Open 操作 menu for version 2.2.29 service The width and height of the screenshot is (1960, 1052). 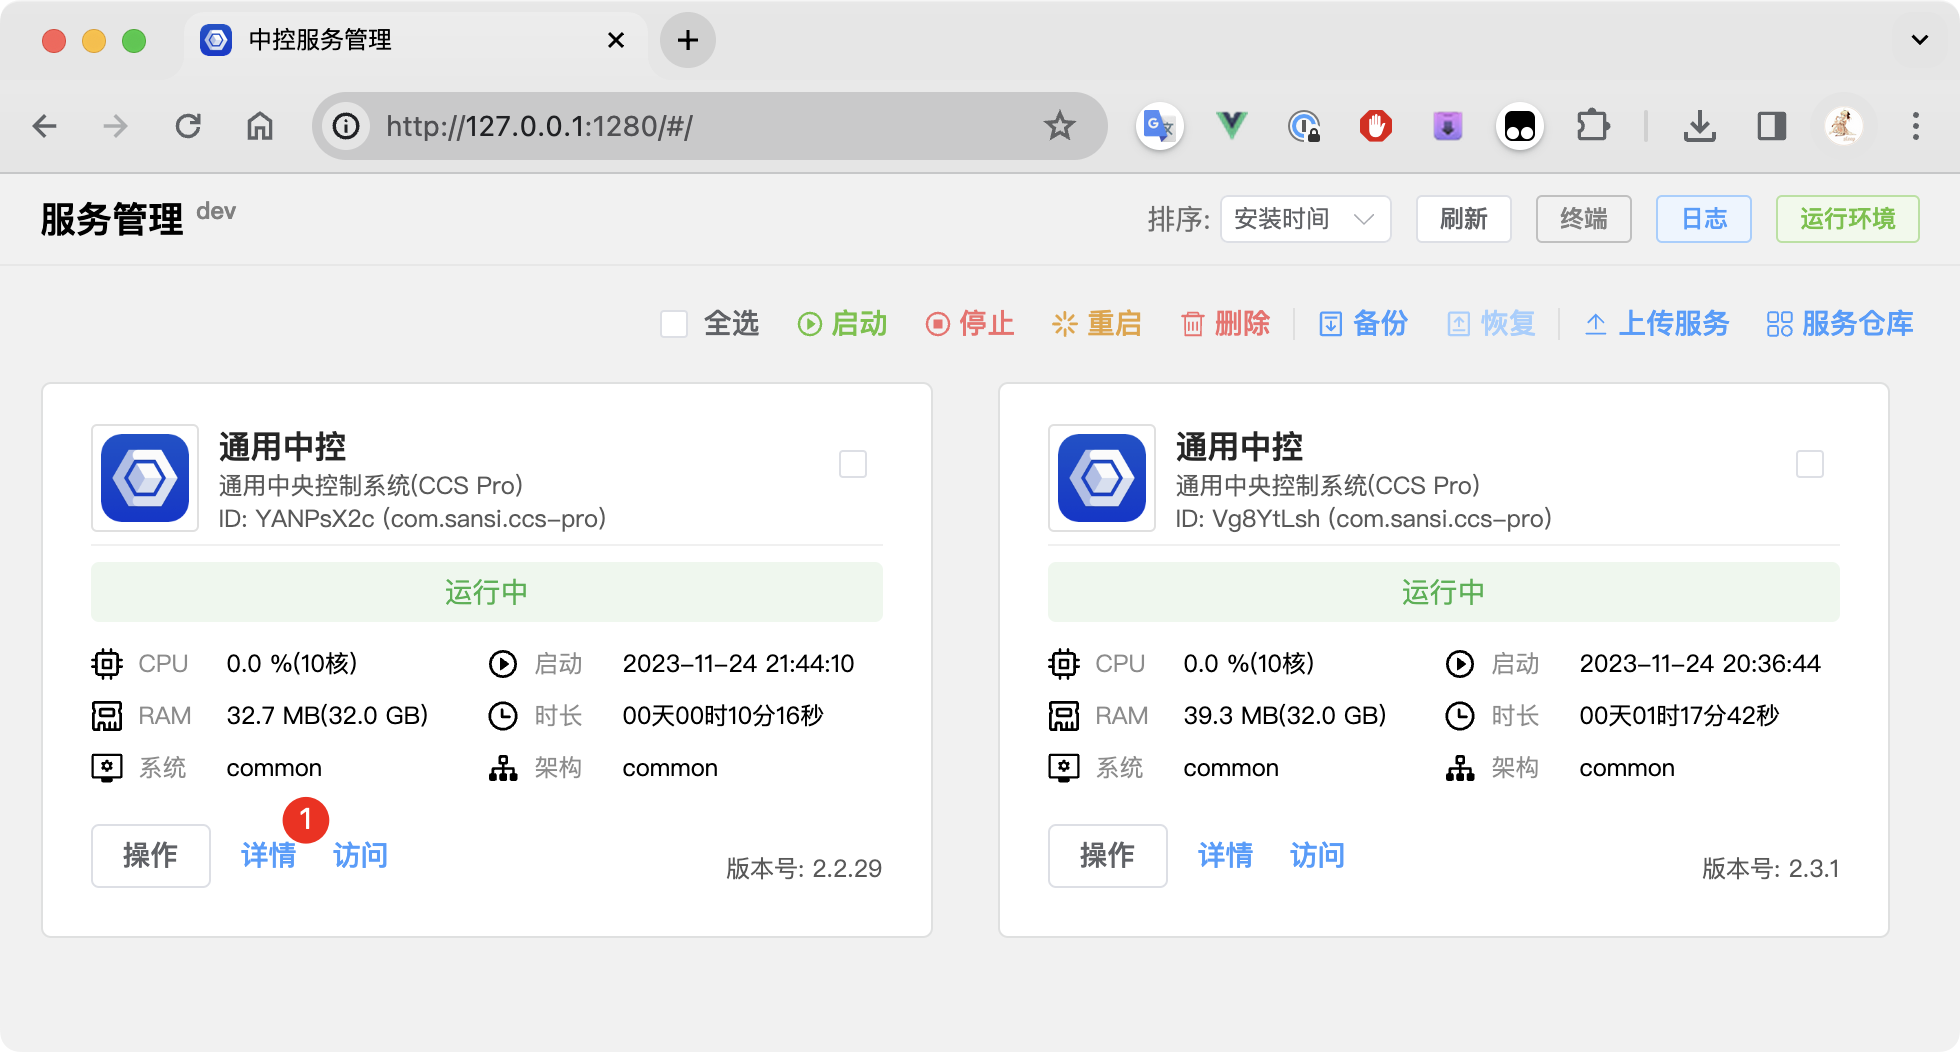pos(151,856)
